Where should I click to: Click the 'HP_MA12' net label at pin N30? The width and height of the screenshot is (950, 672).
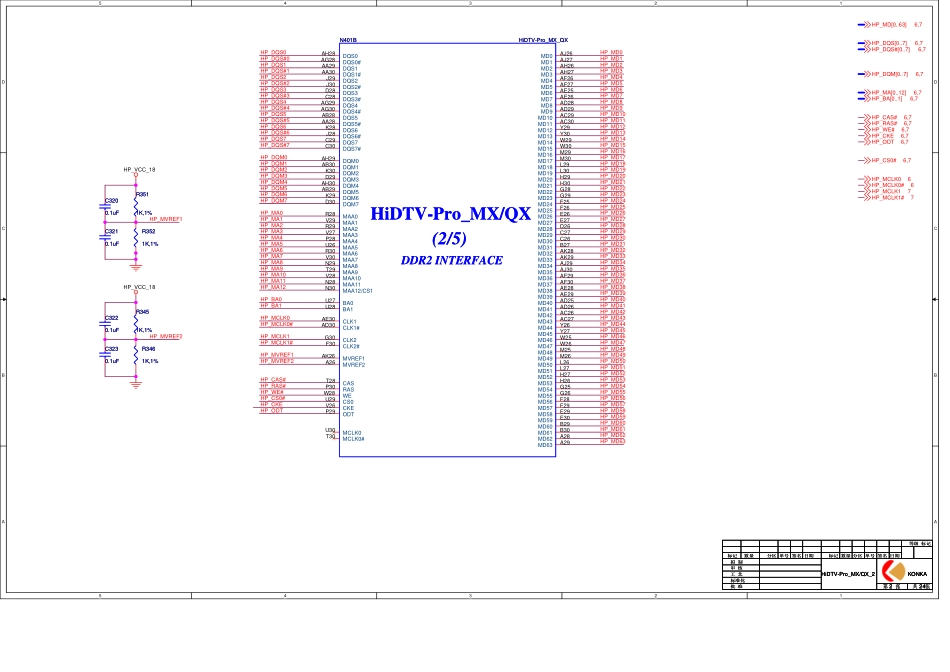point(273,287)
